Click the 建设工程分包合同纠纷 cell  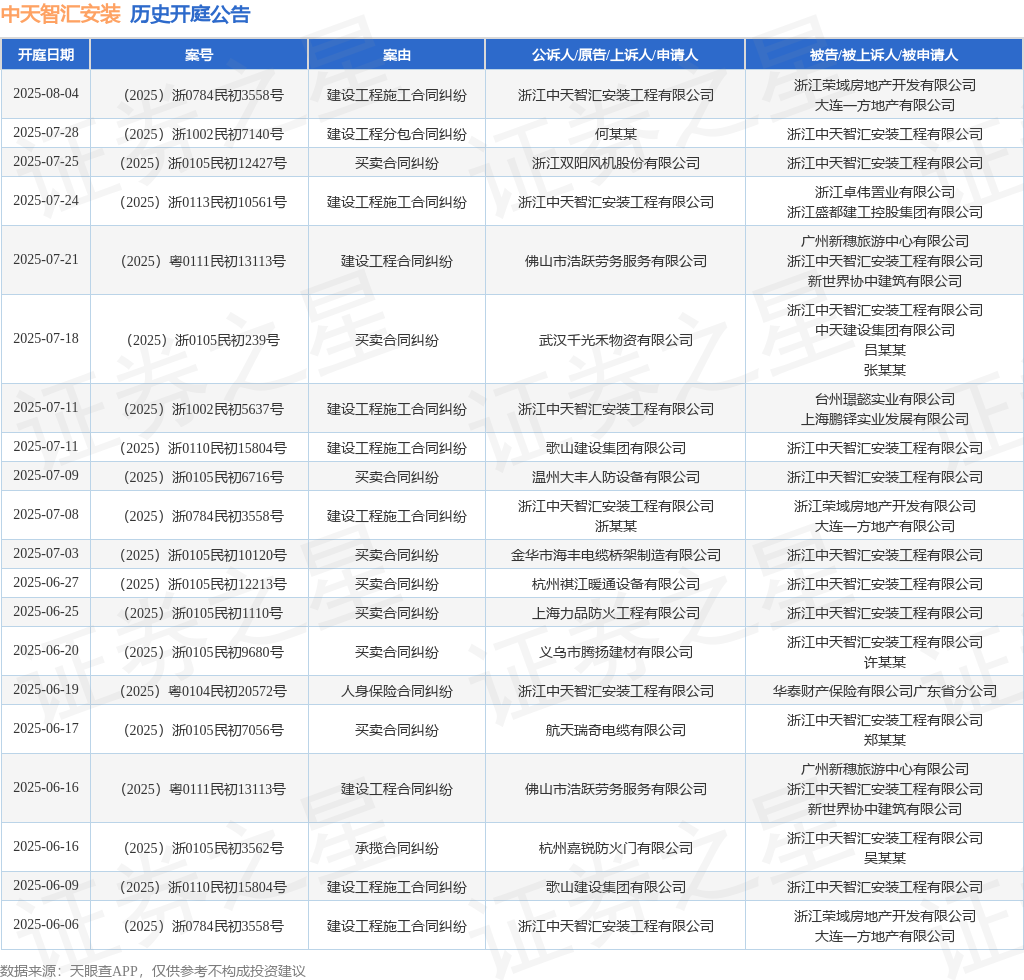396,134
